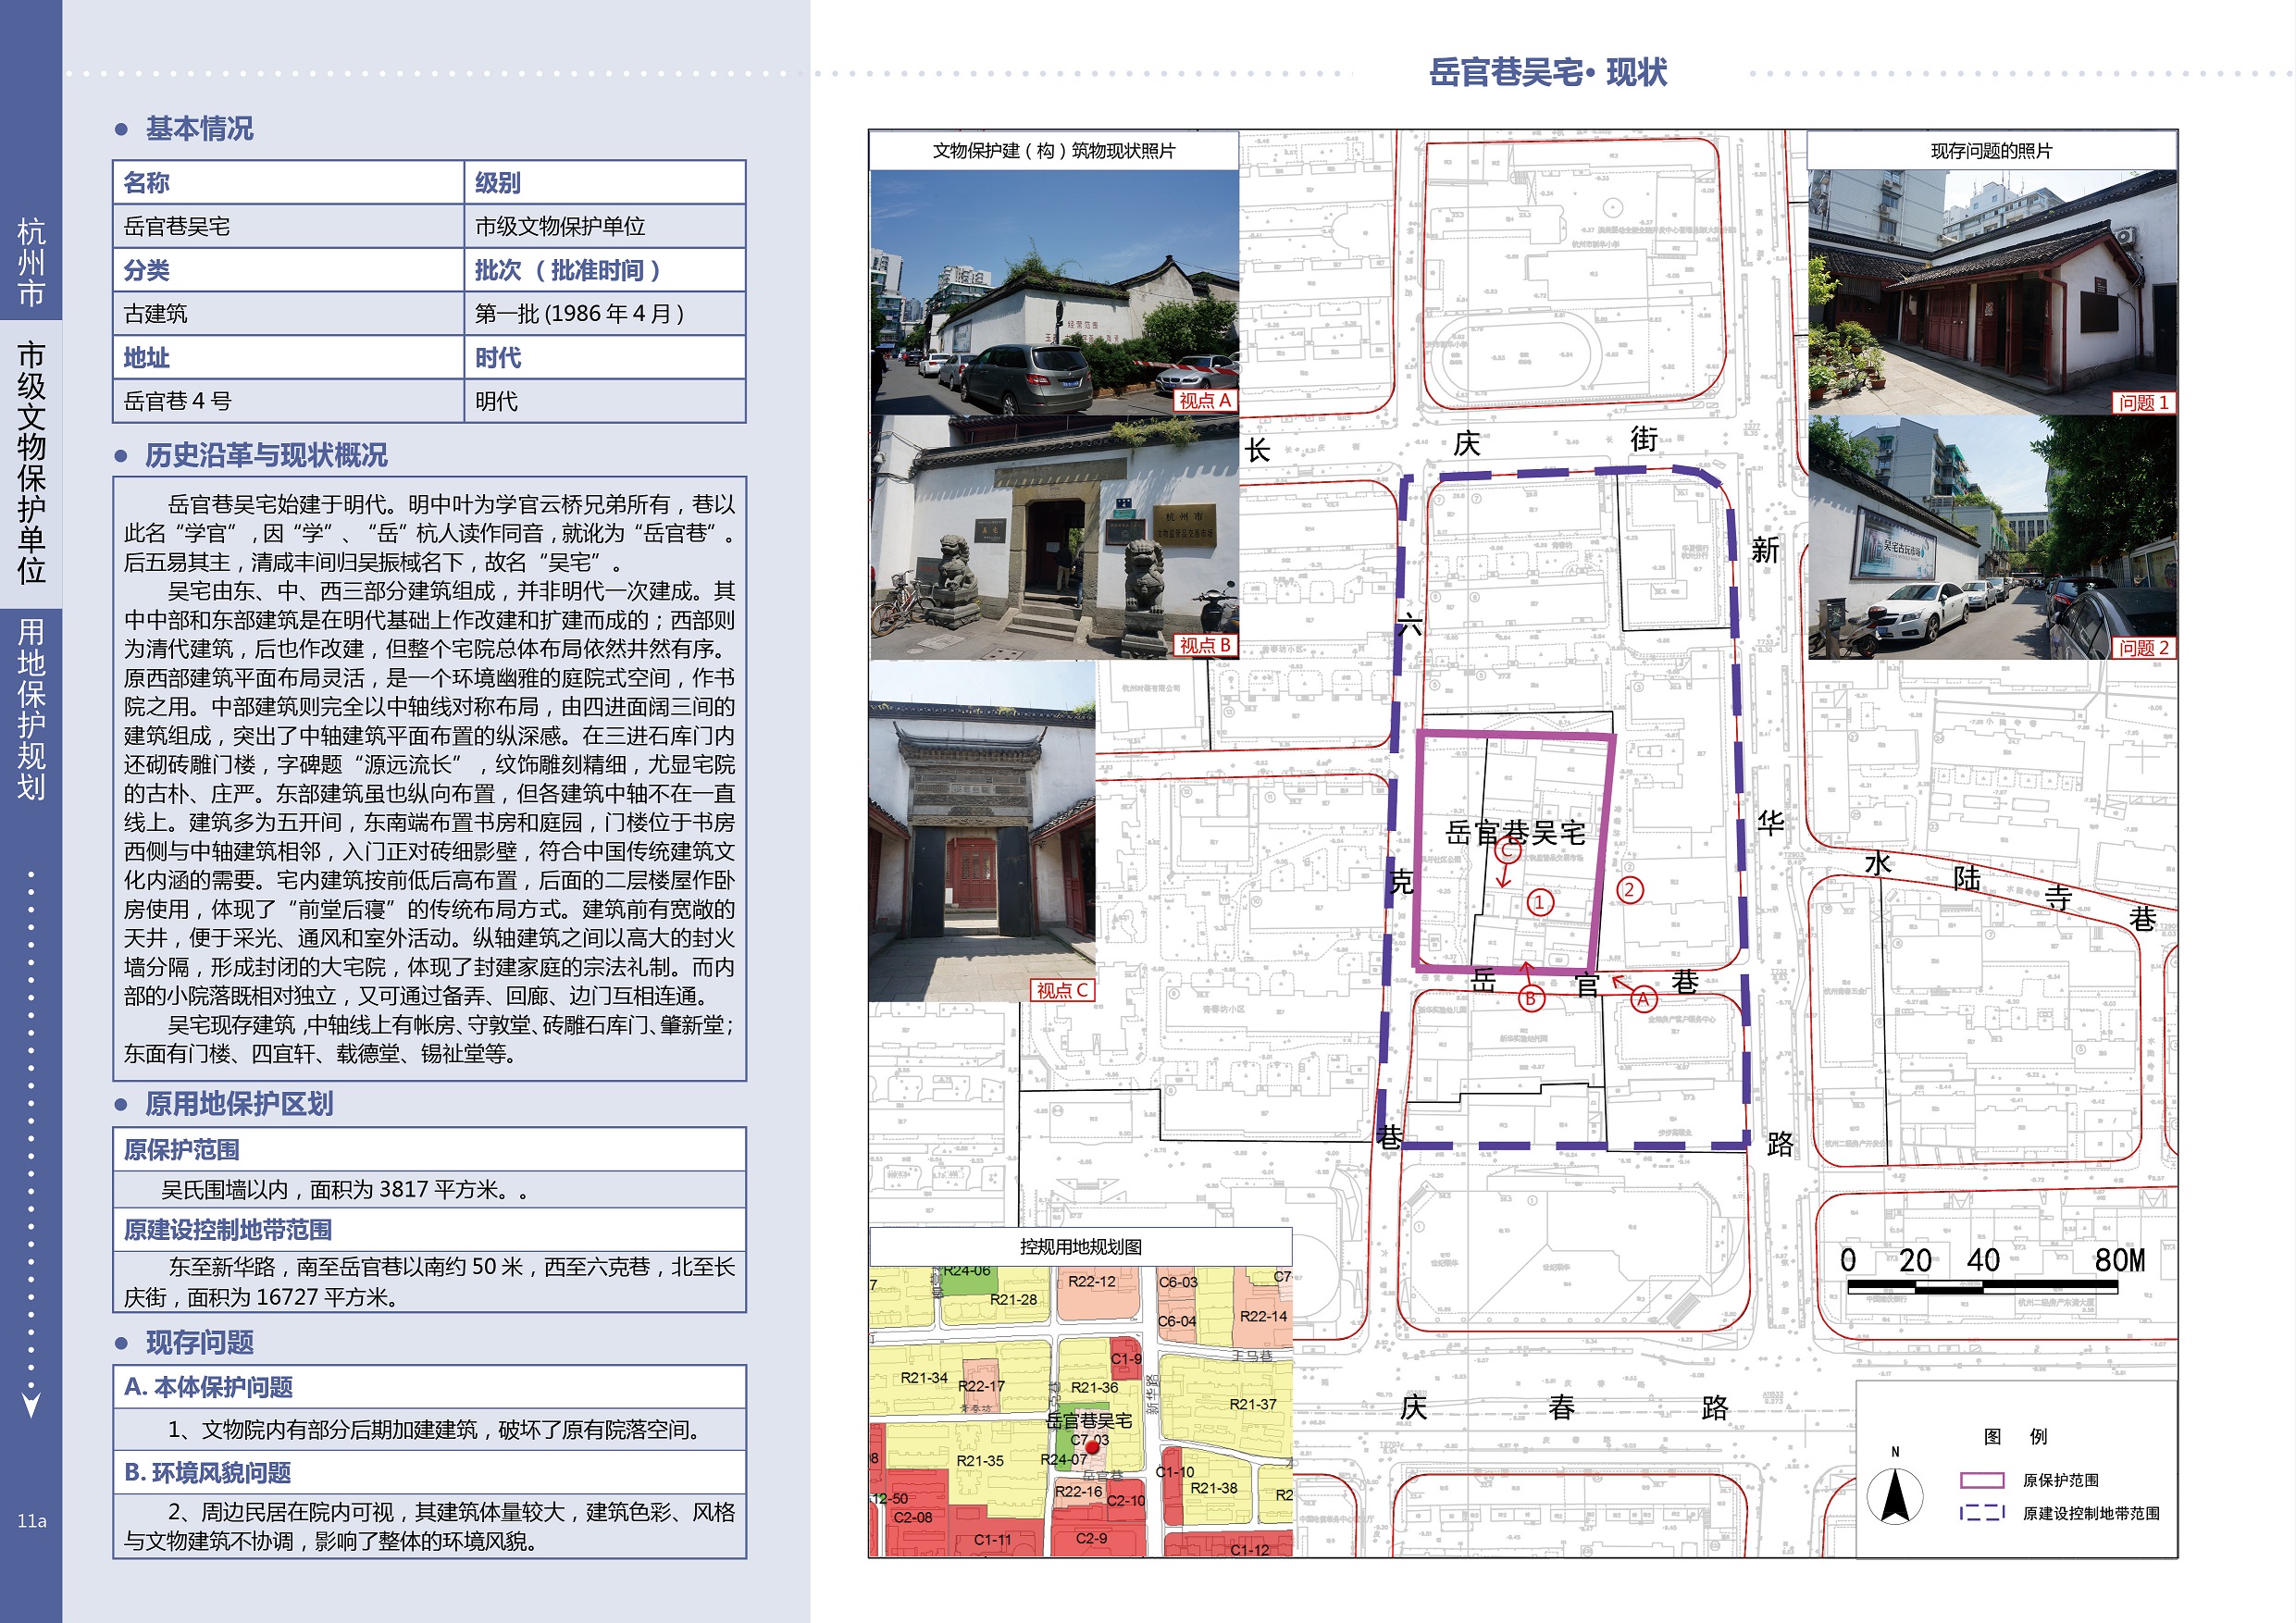Open the 视点 C photo of the brick gate
This screenshot has width=2296, height=1623.
pos(982,831)
